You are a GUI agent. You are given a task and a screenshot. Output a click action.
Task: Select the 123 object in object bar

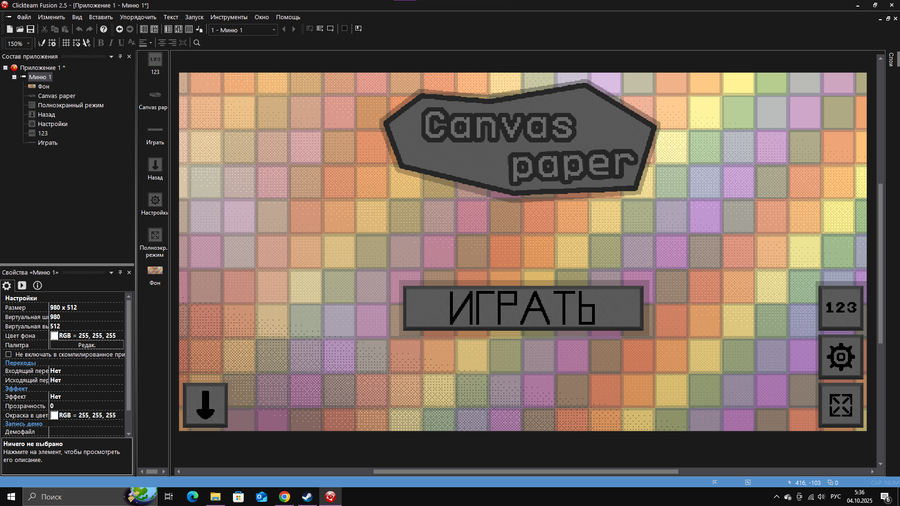click(155, 63)
